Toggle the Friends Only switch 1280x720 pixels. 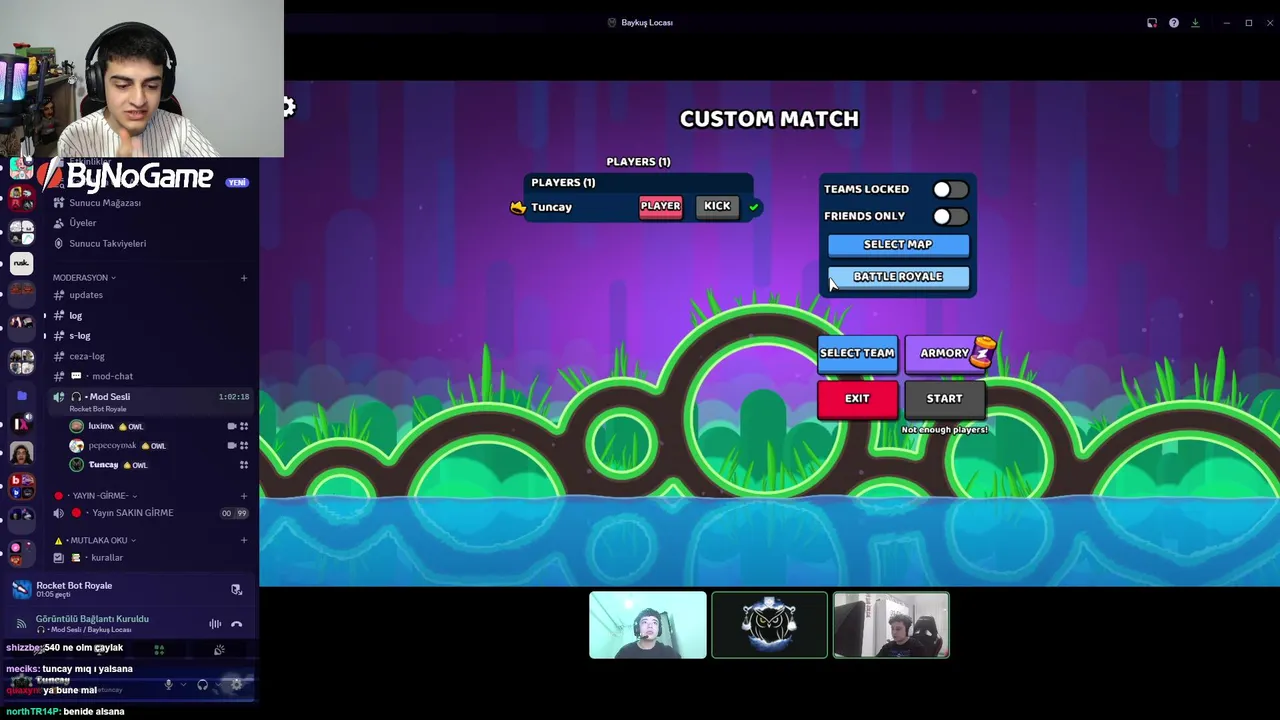point(950,216)
